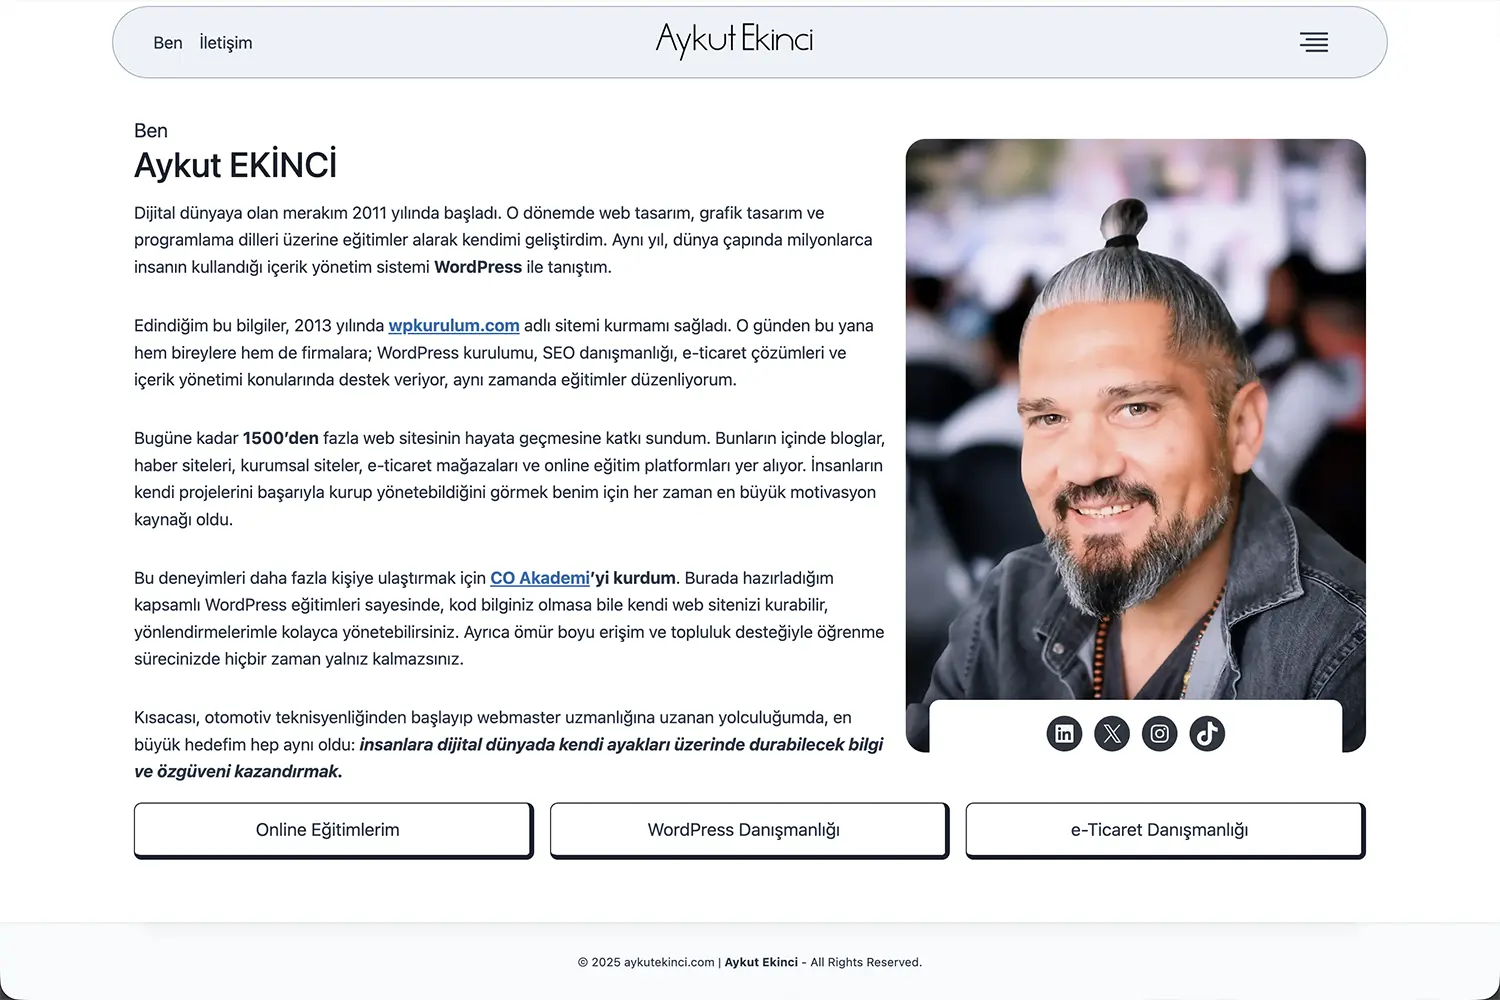This screenshot has height=1000, width=1500.
Task: Open the hamburger menu in the header
Action: coord(1313,42)
